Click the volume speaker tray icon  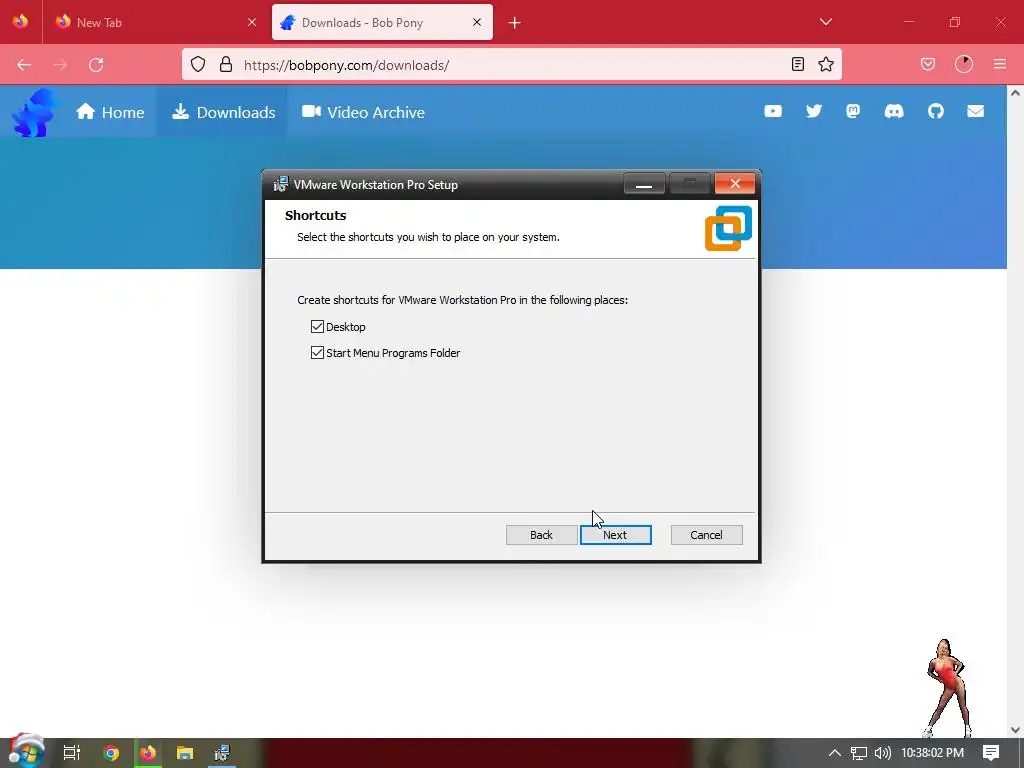click(x=882, y=753)
